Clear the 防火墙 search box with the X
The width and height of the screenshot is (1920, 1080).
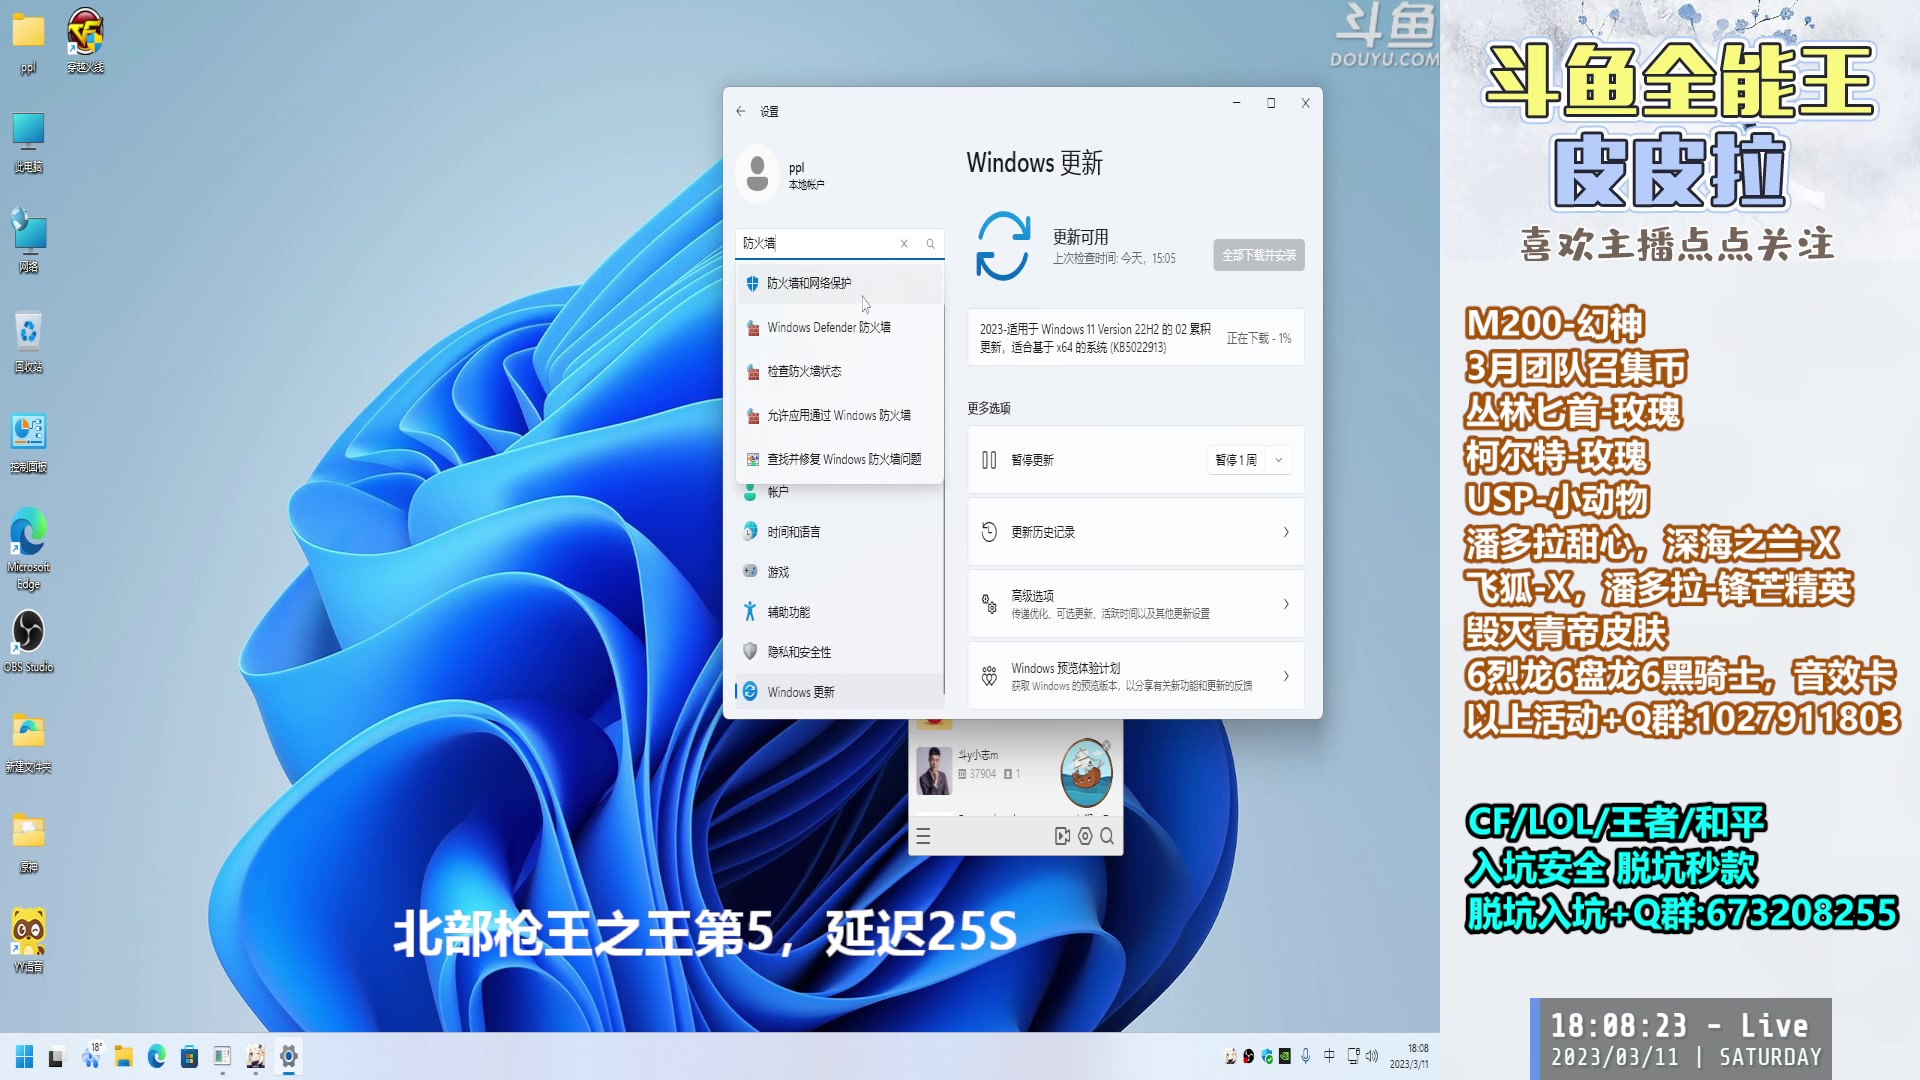click(904, 243)
